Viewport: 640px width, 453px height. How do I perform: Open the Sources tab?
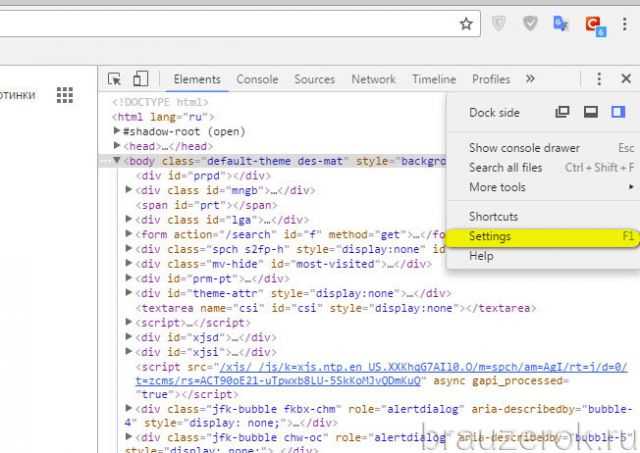click(315, 79)
